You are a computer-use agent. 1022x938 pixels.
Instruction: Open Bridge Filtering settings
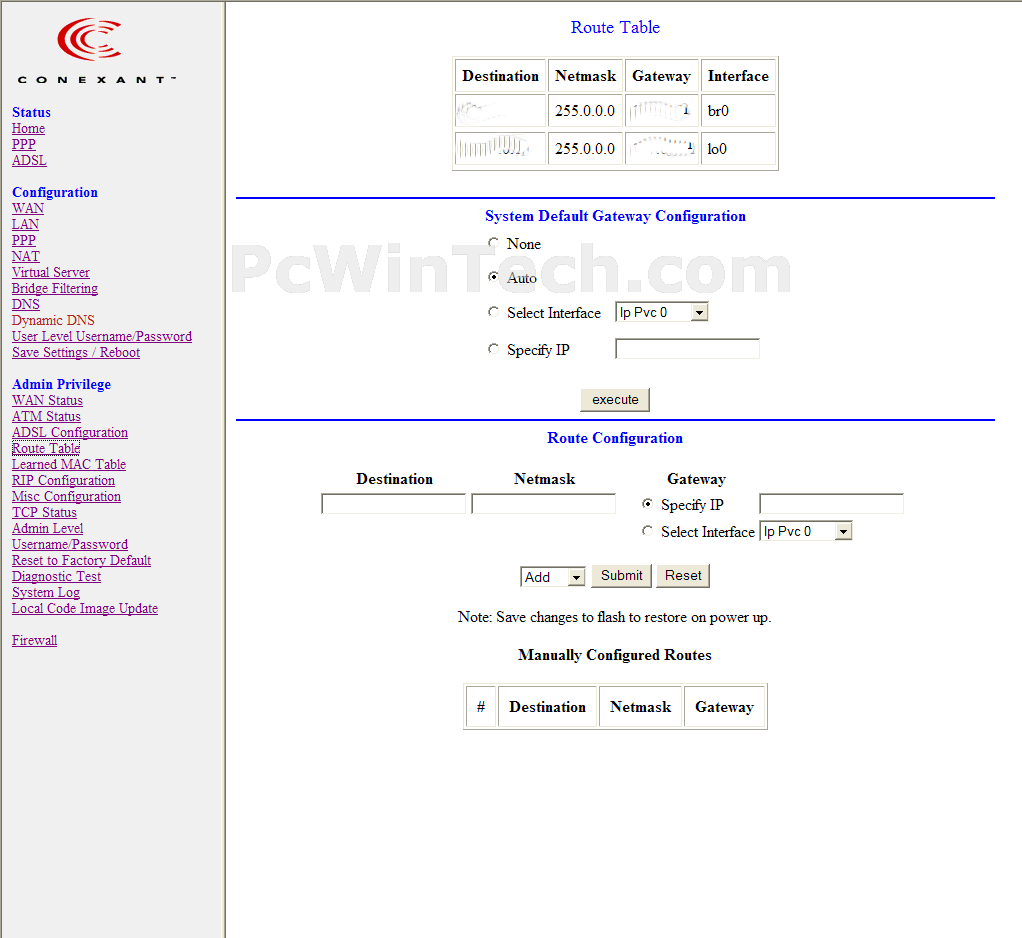click(x=55, y=288)
